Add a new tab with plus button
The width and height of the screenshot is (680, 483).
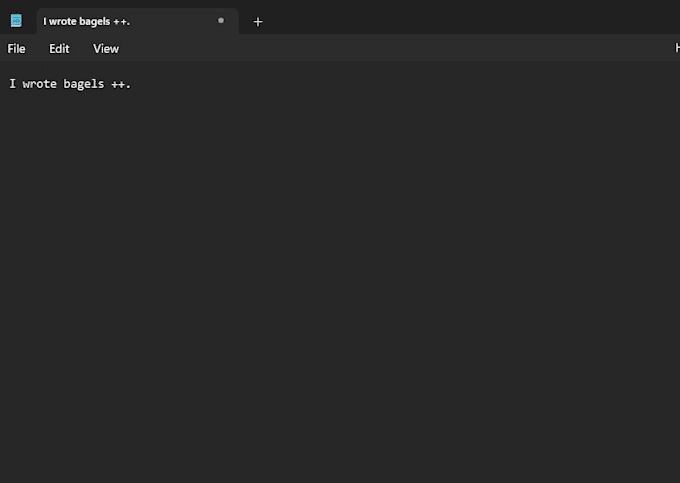(x=258, y=22)
